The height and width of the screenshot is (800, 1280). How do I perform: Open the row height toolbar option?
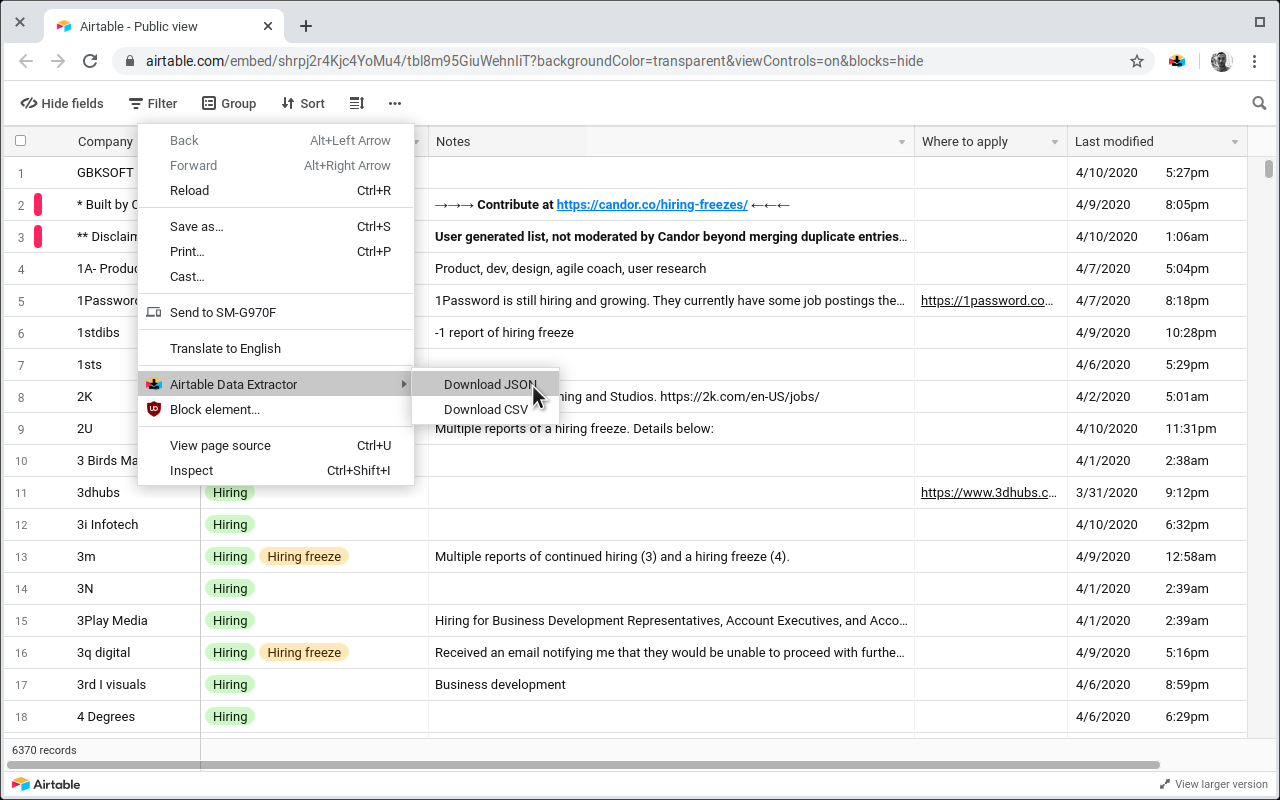coord(357,103)
